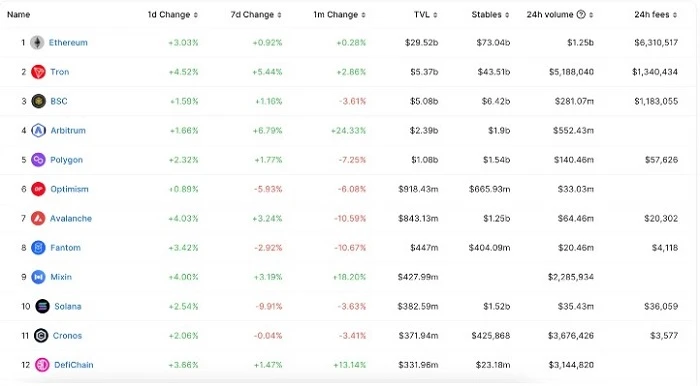
Task: Click the Avalanche logo icon
Action: point(38,219)
